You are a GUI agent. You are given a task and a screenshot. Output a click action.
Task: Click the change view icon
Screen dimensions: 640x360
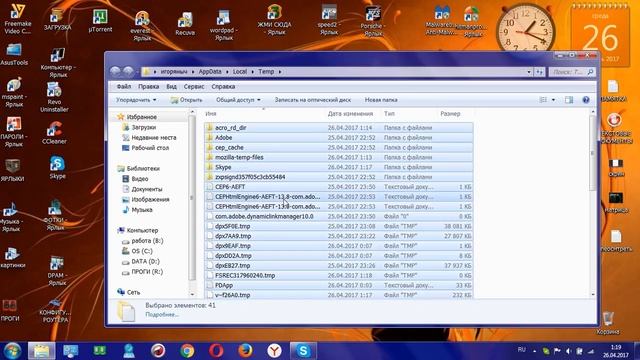point(543,100)
